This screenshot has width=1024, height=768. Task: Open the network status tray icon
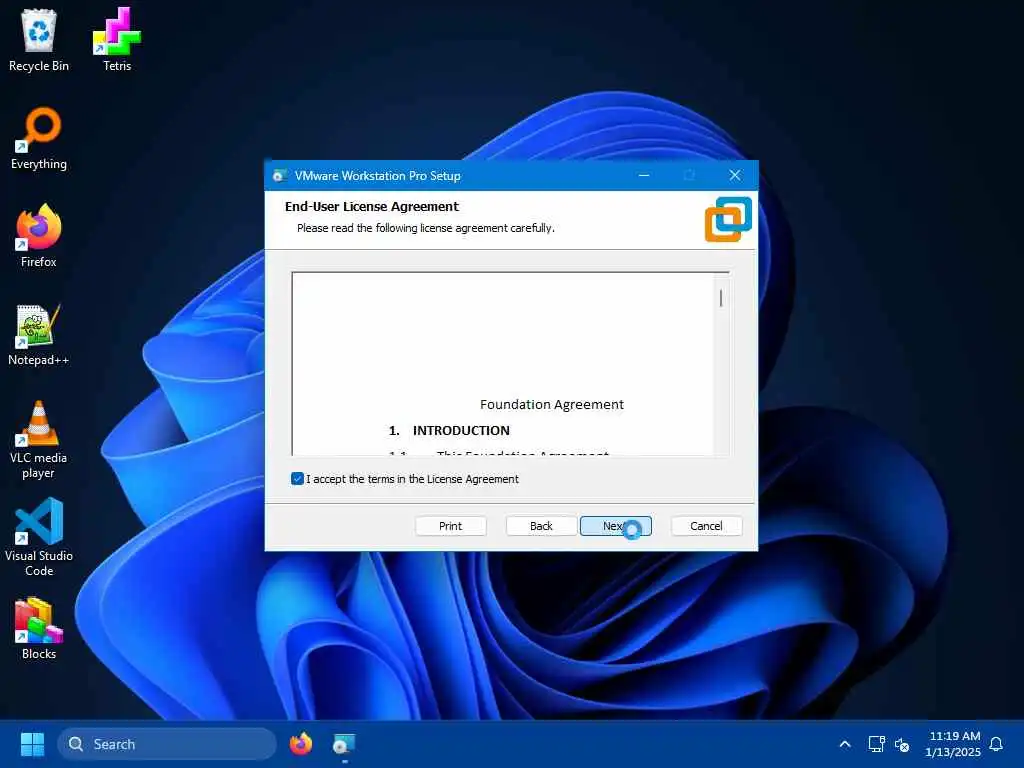tap(876, 744)
